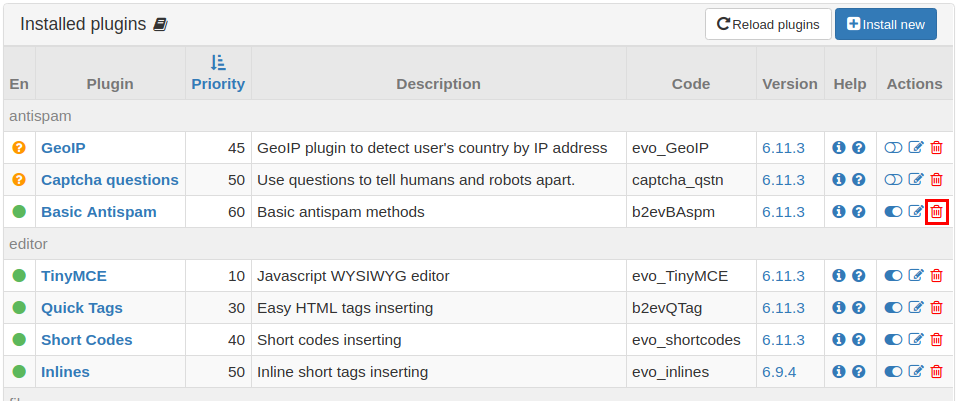The width and height of the screenshot is (958, 401).
Task: Delete the Inlines plugin trash icon
Action: point(936,371)
